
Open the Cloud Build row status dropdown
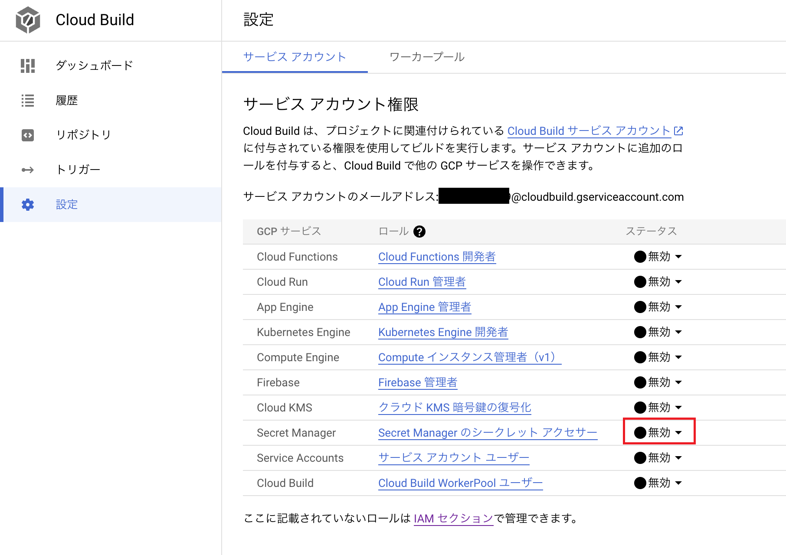pos(658,483)
